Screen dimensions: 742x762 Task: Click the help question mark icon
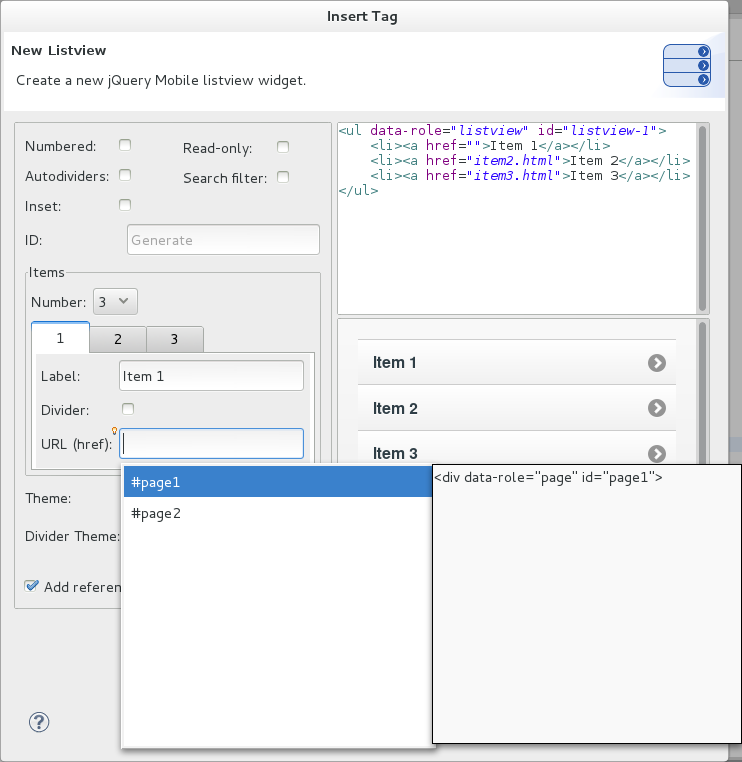40,722
